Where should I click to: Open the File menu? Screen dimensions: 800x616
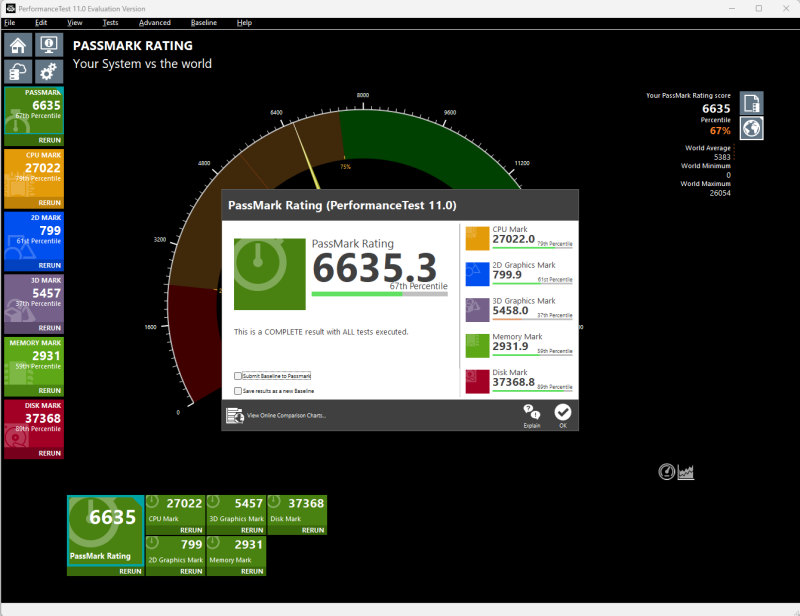pyautogui.click(x=10, y=22)
